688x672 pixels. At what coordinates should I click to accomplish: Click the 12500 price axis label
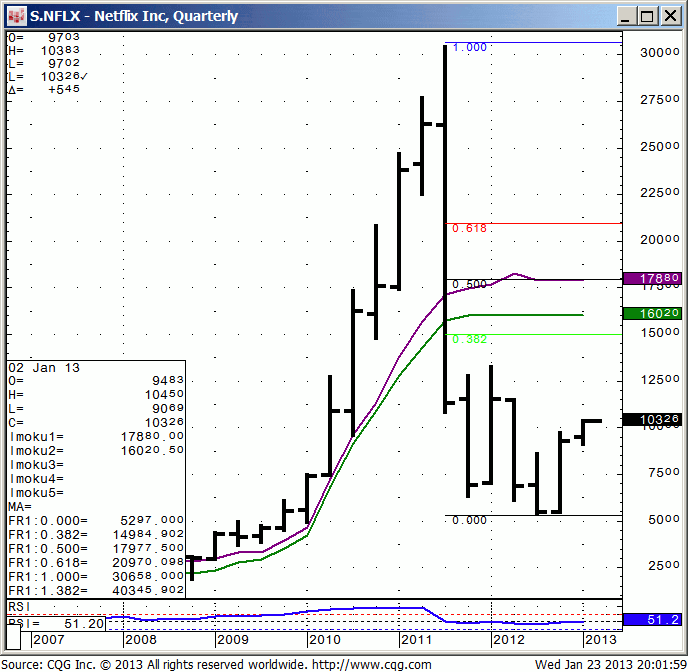coord(659,379)
